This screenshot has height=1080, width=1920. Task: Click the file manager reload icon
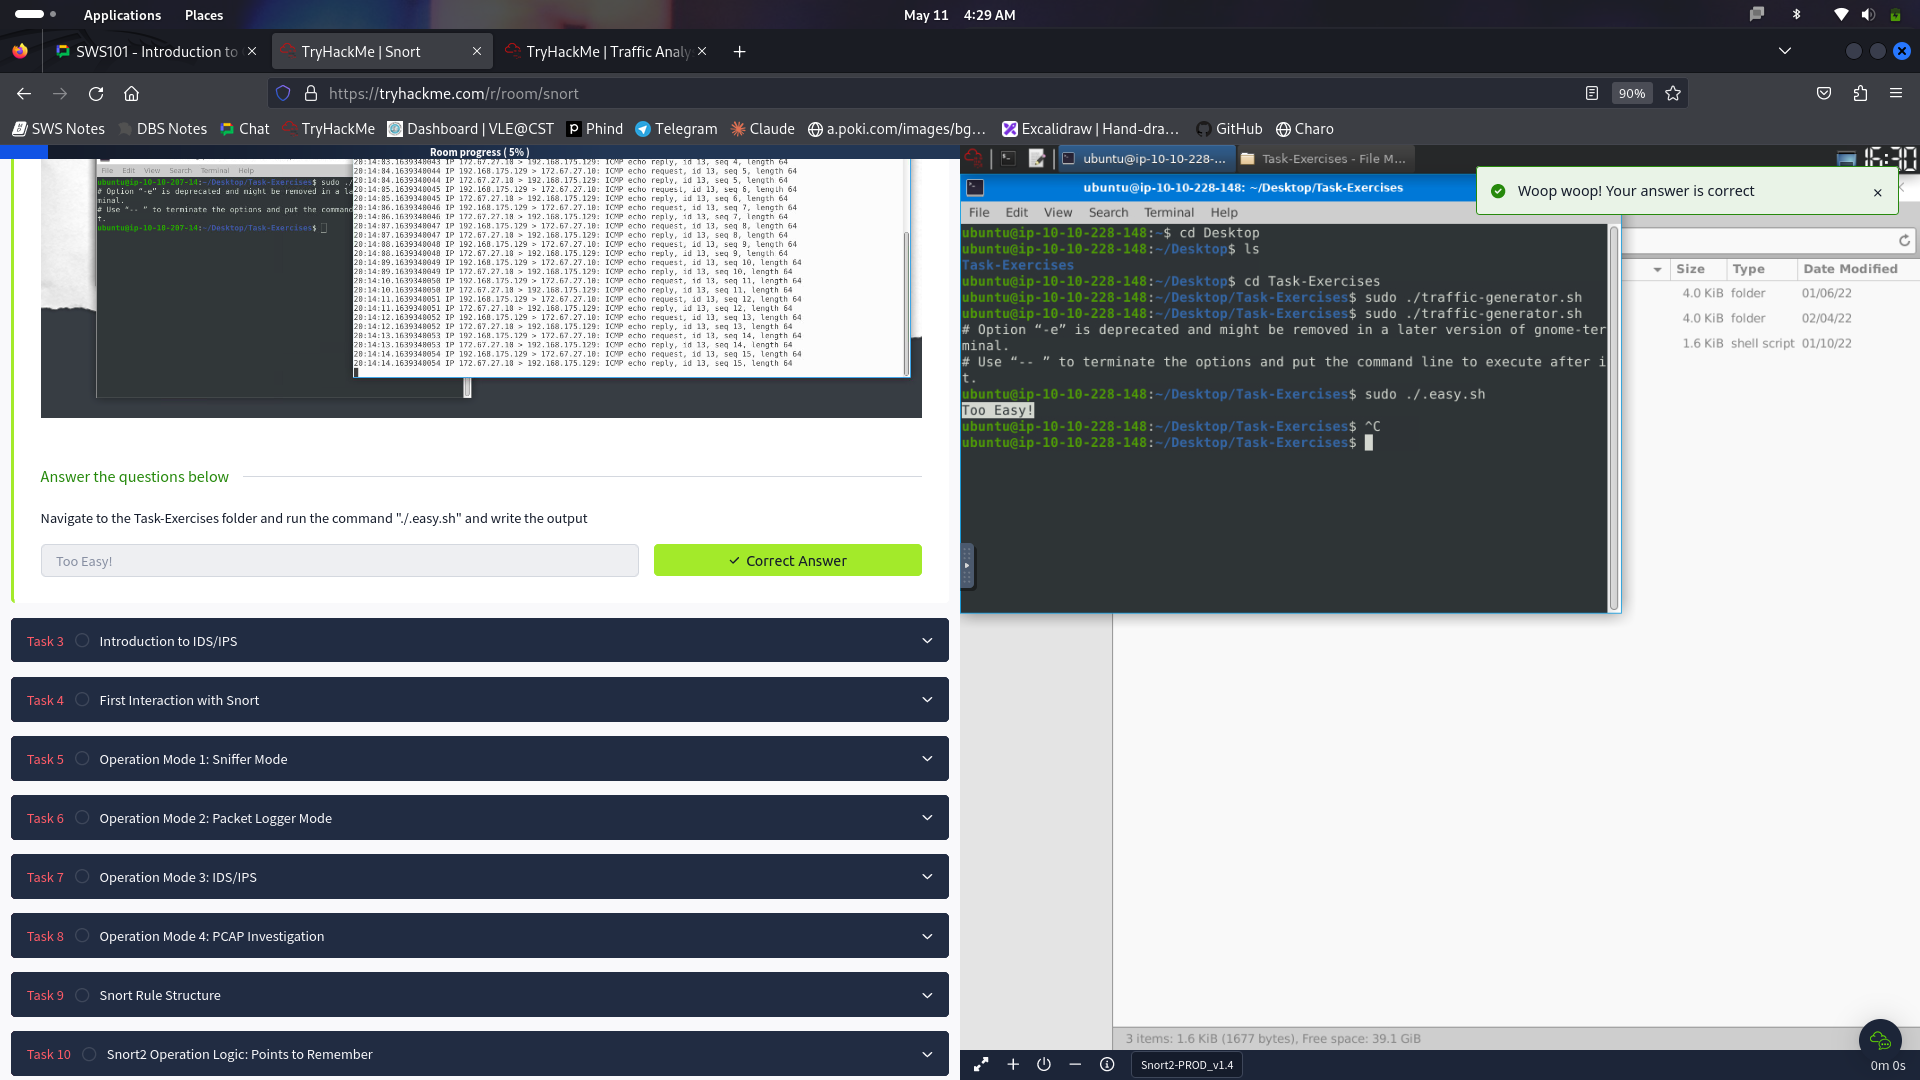[1904, 240]
